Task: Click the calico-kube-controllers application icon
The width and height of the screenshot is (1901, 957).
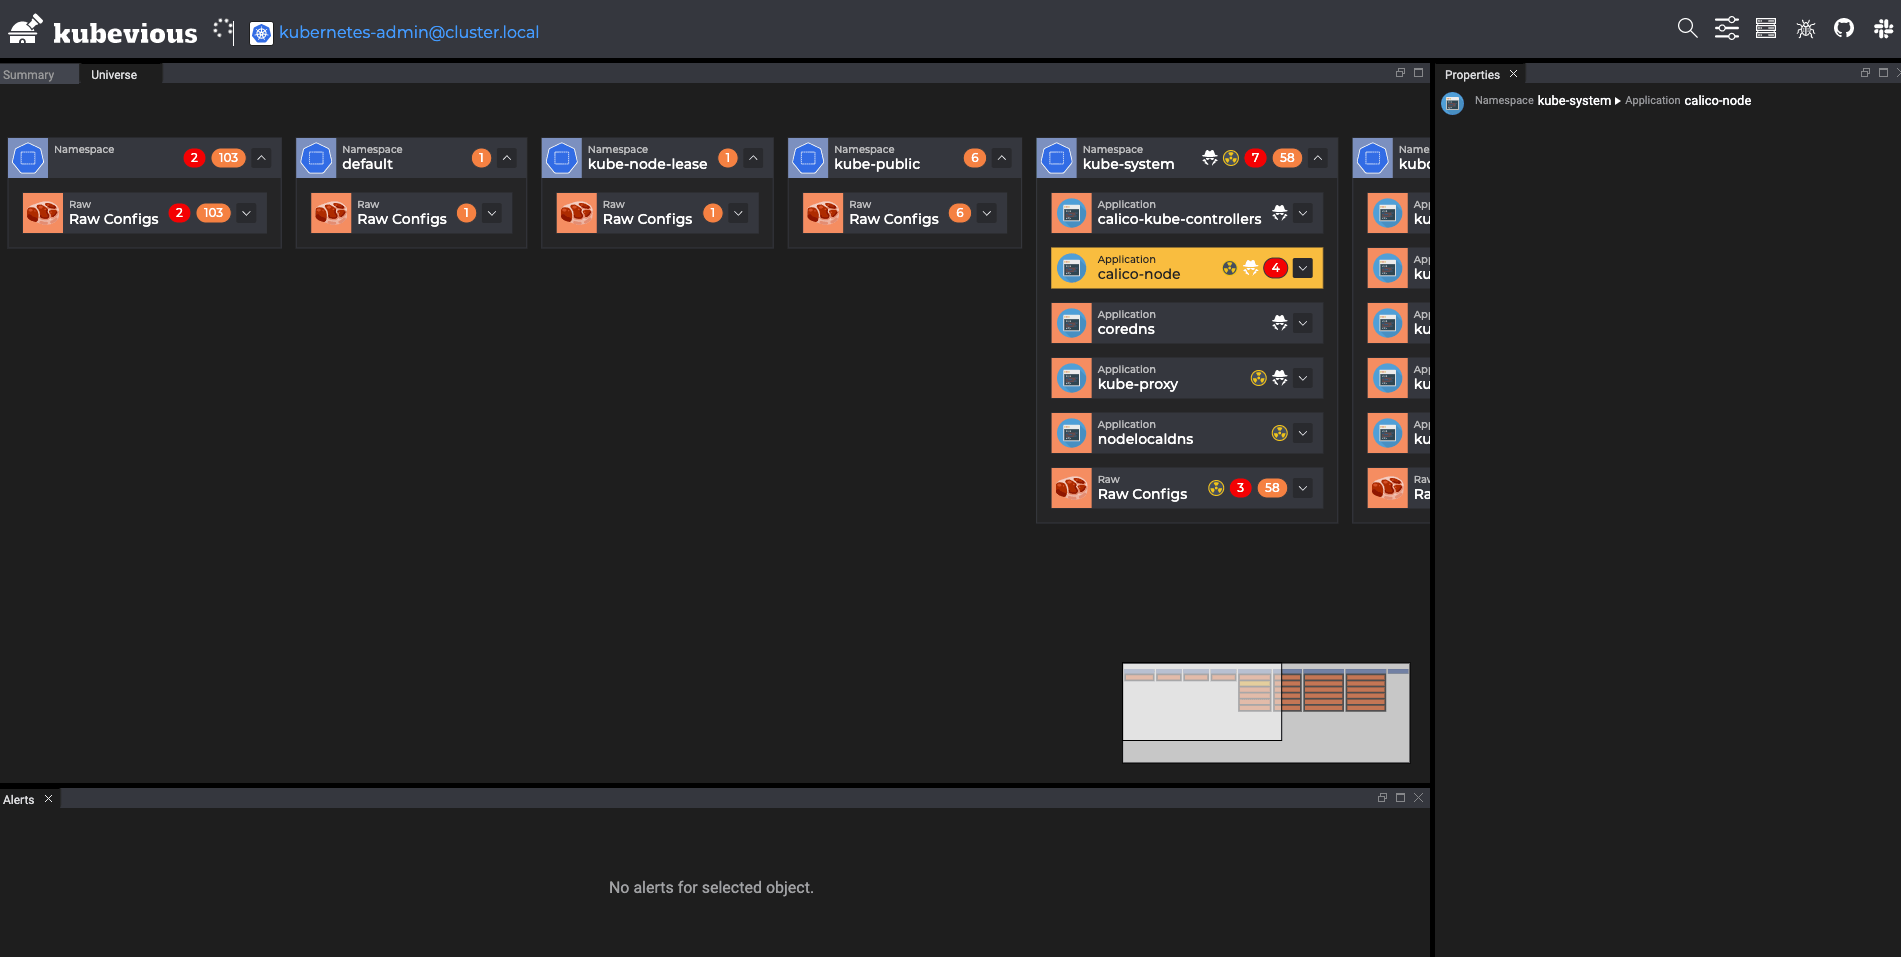Action: click(1072, 213)
